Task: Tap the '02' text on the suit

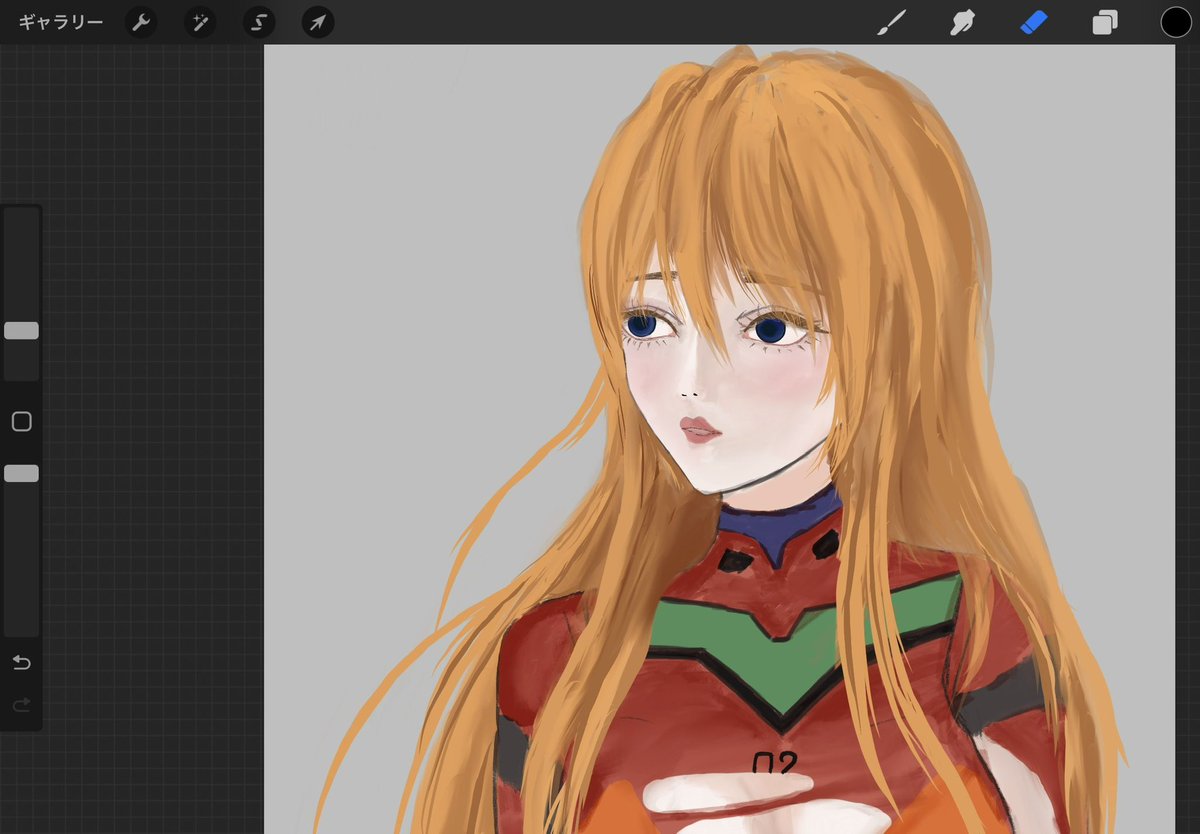Action: click(x=774, y=764)
